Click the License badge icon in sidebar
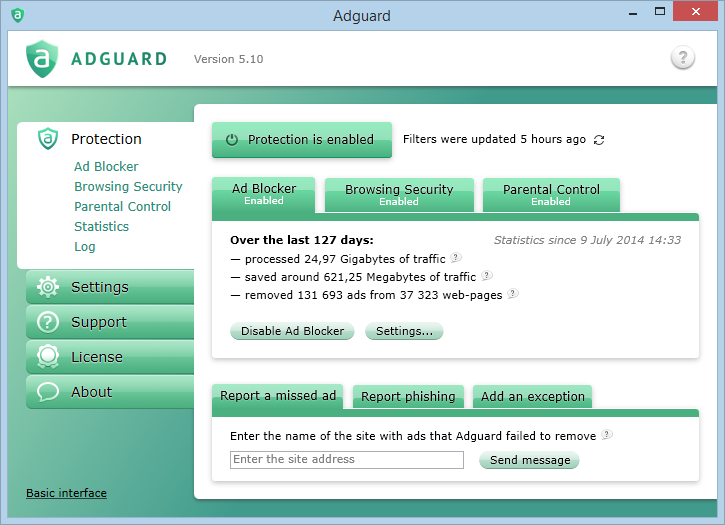This screenshot has height=525, width=725. point(47,357)
